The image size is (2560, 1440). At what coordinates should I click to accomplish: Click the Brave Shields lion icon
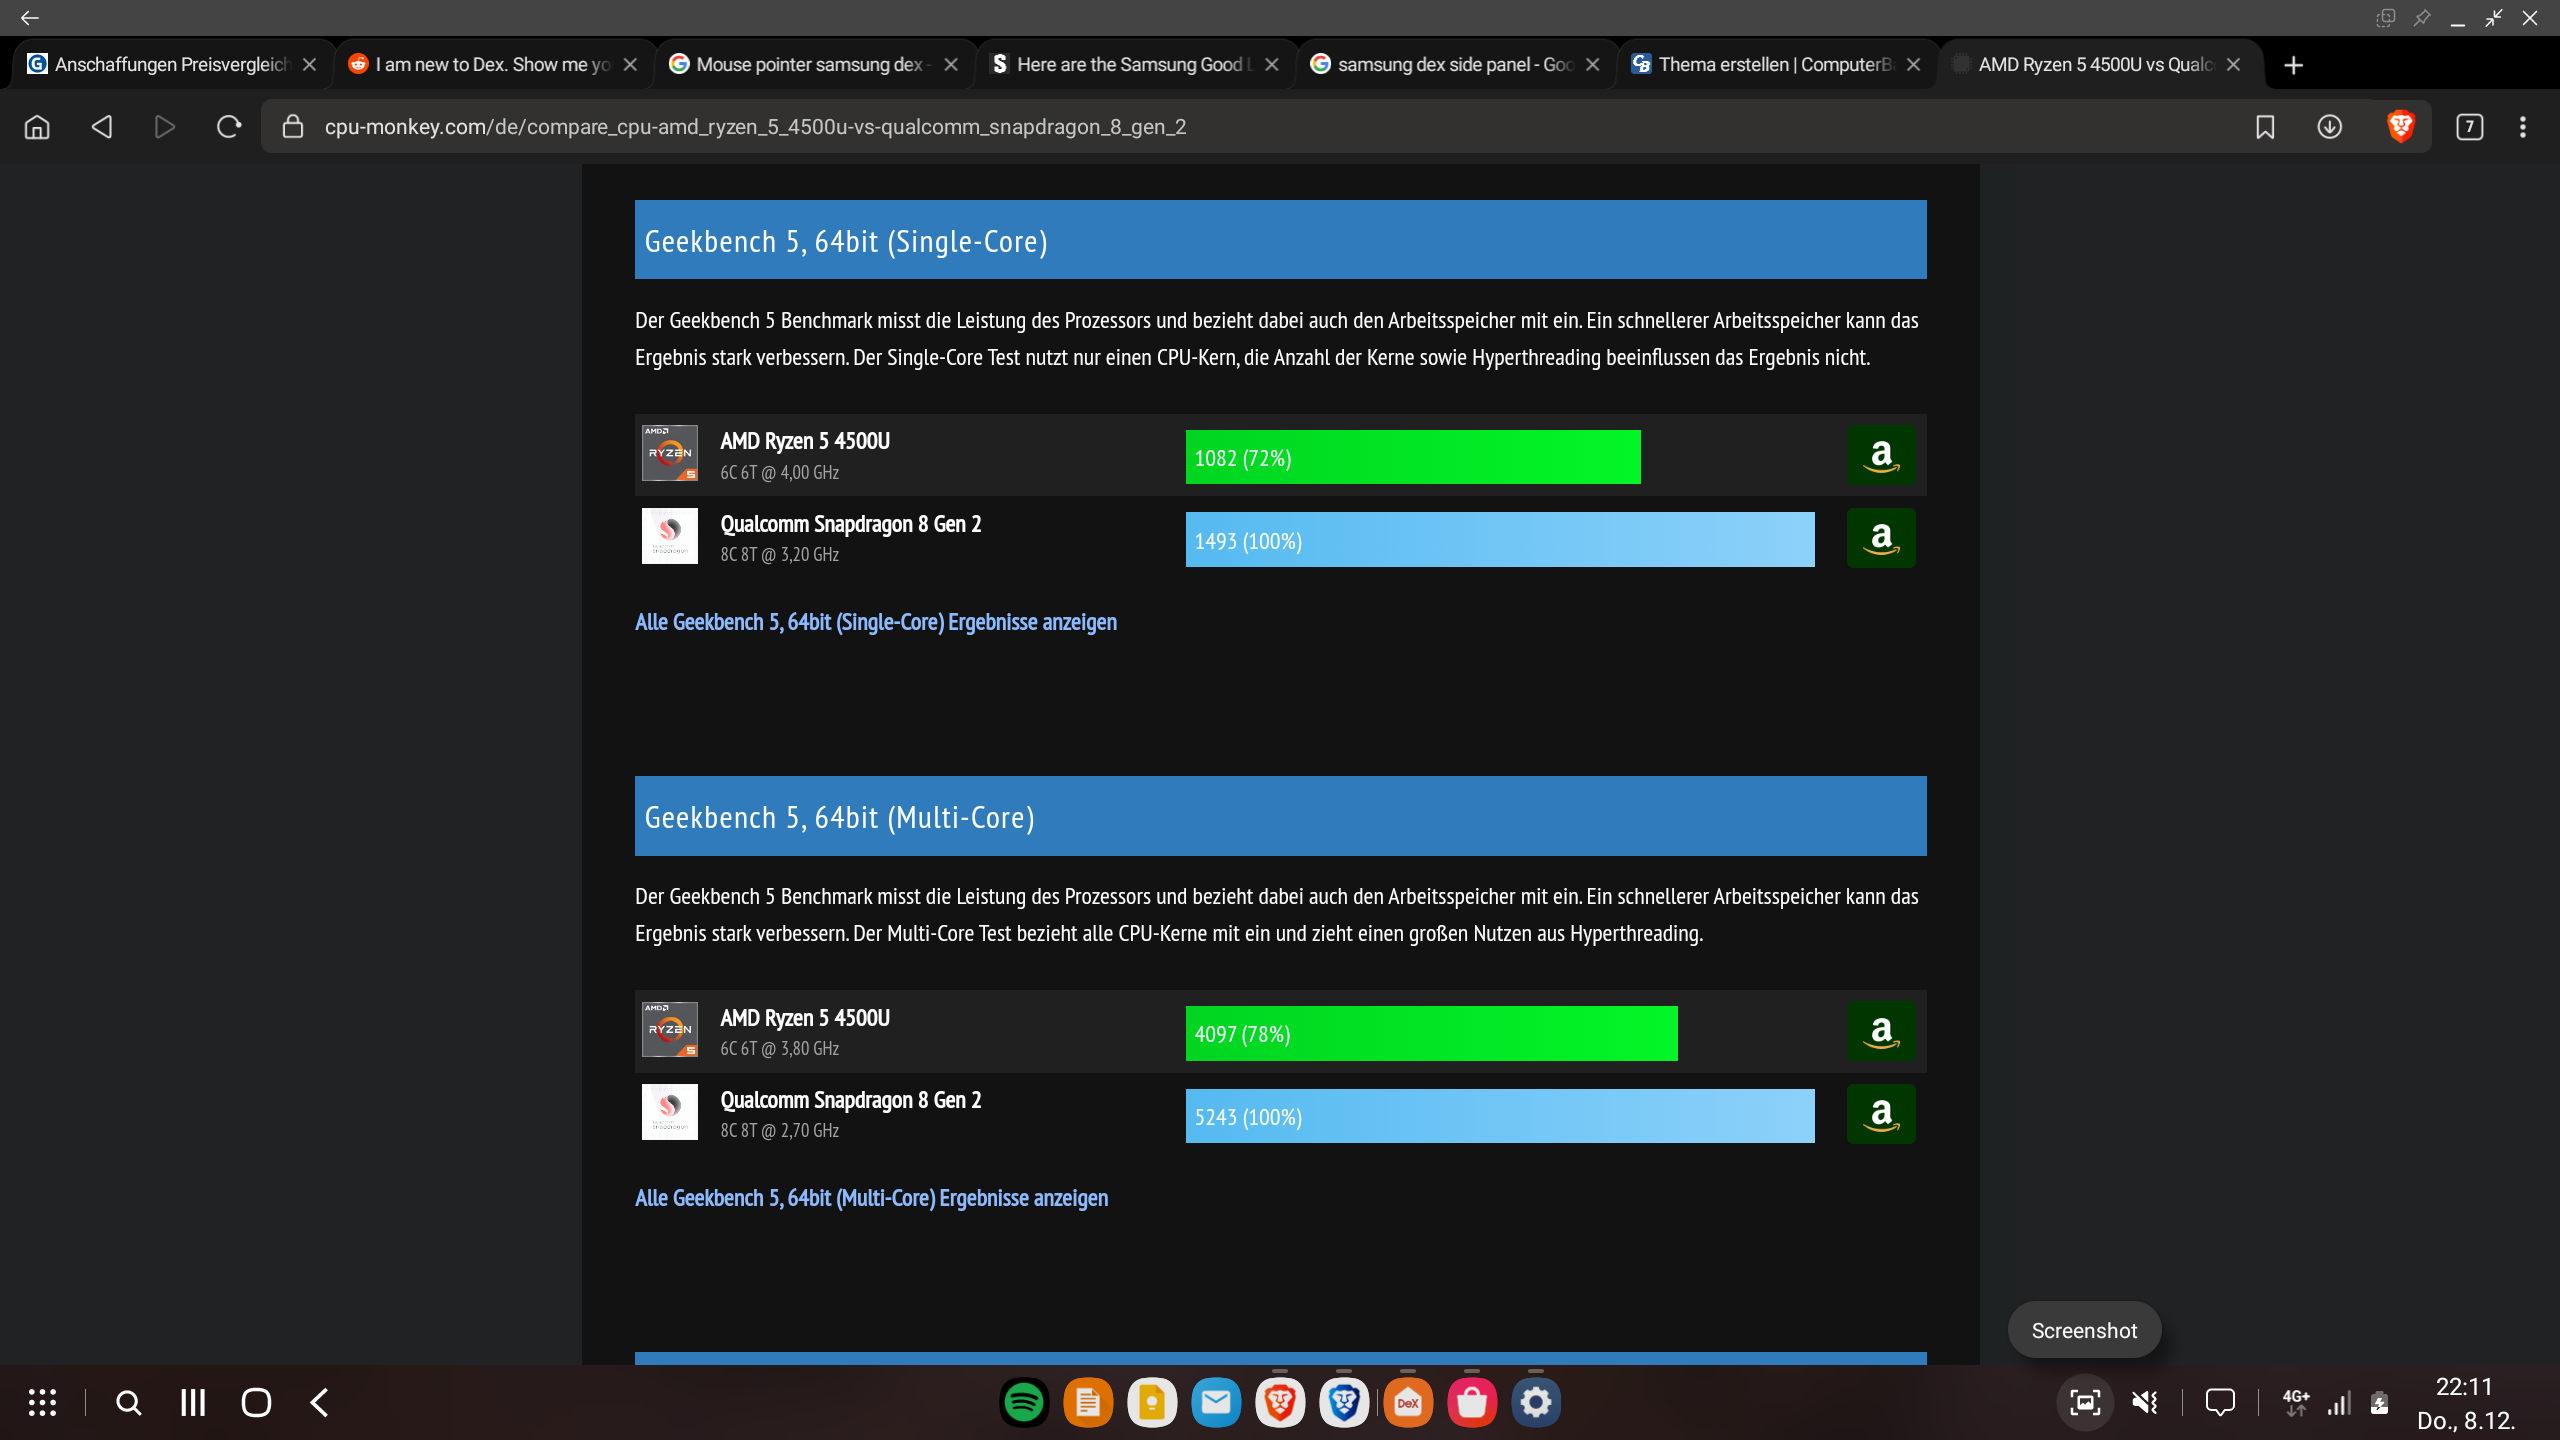tap(2400, 127)
